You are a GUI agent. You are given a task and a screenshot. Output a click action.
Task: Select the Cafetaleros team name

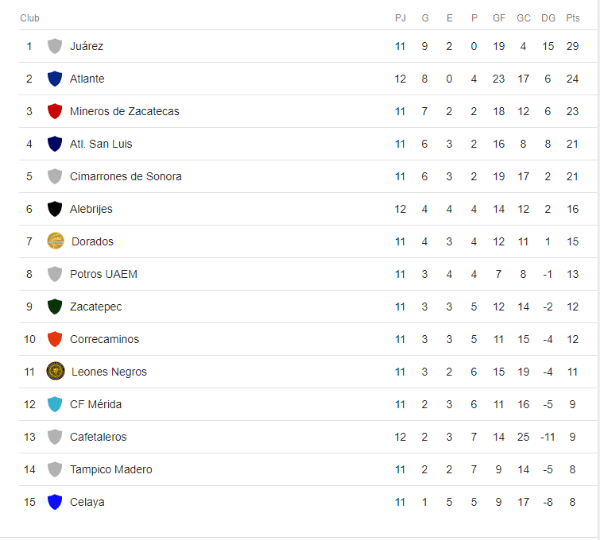pyautogui.click(x=98, y=437)
